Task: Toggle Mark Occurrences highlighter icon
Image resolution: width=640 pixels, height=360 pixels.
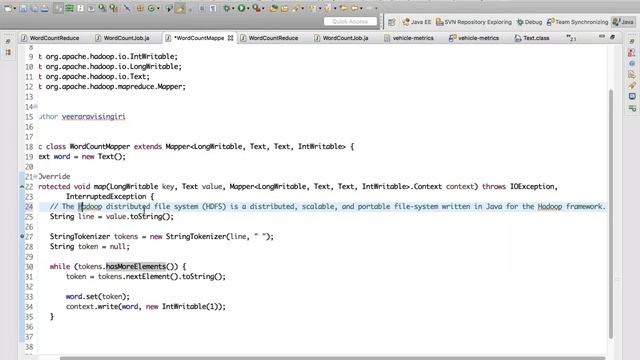Action: point(180,8)
